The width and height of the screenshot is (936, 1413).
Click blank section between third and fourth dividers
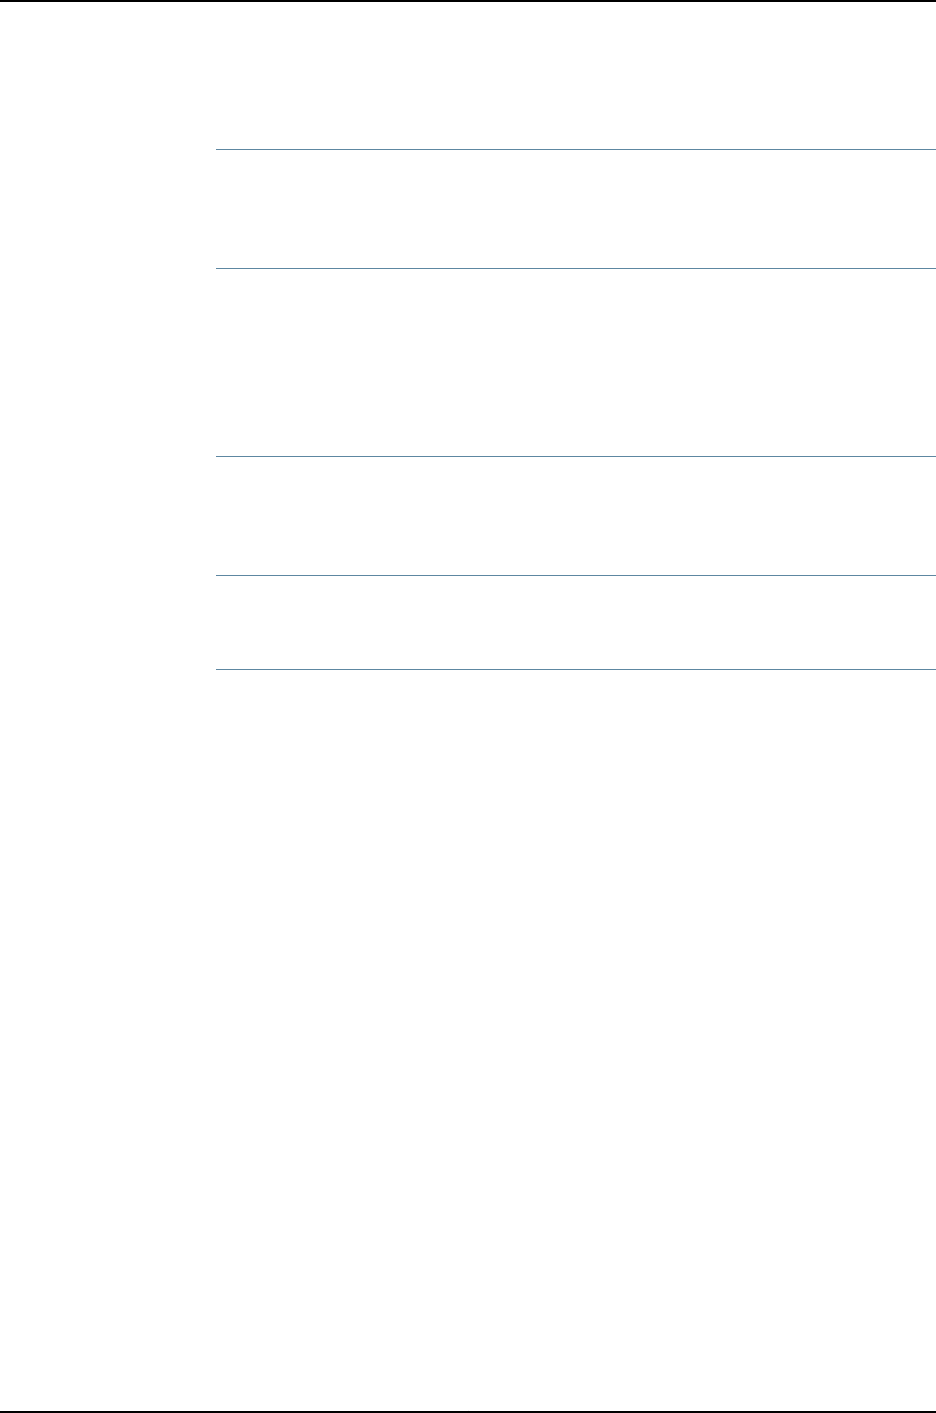[576, 516]
